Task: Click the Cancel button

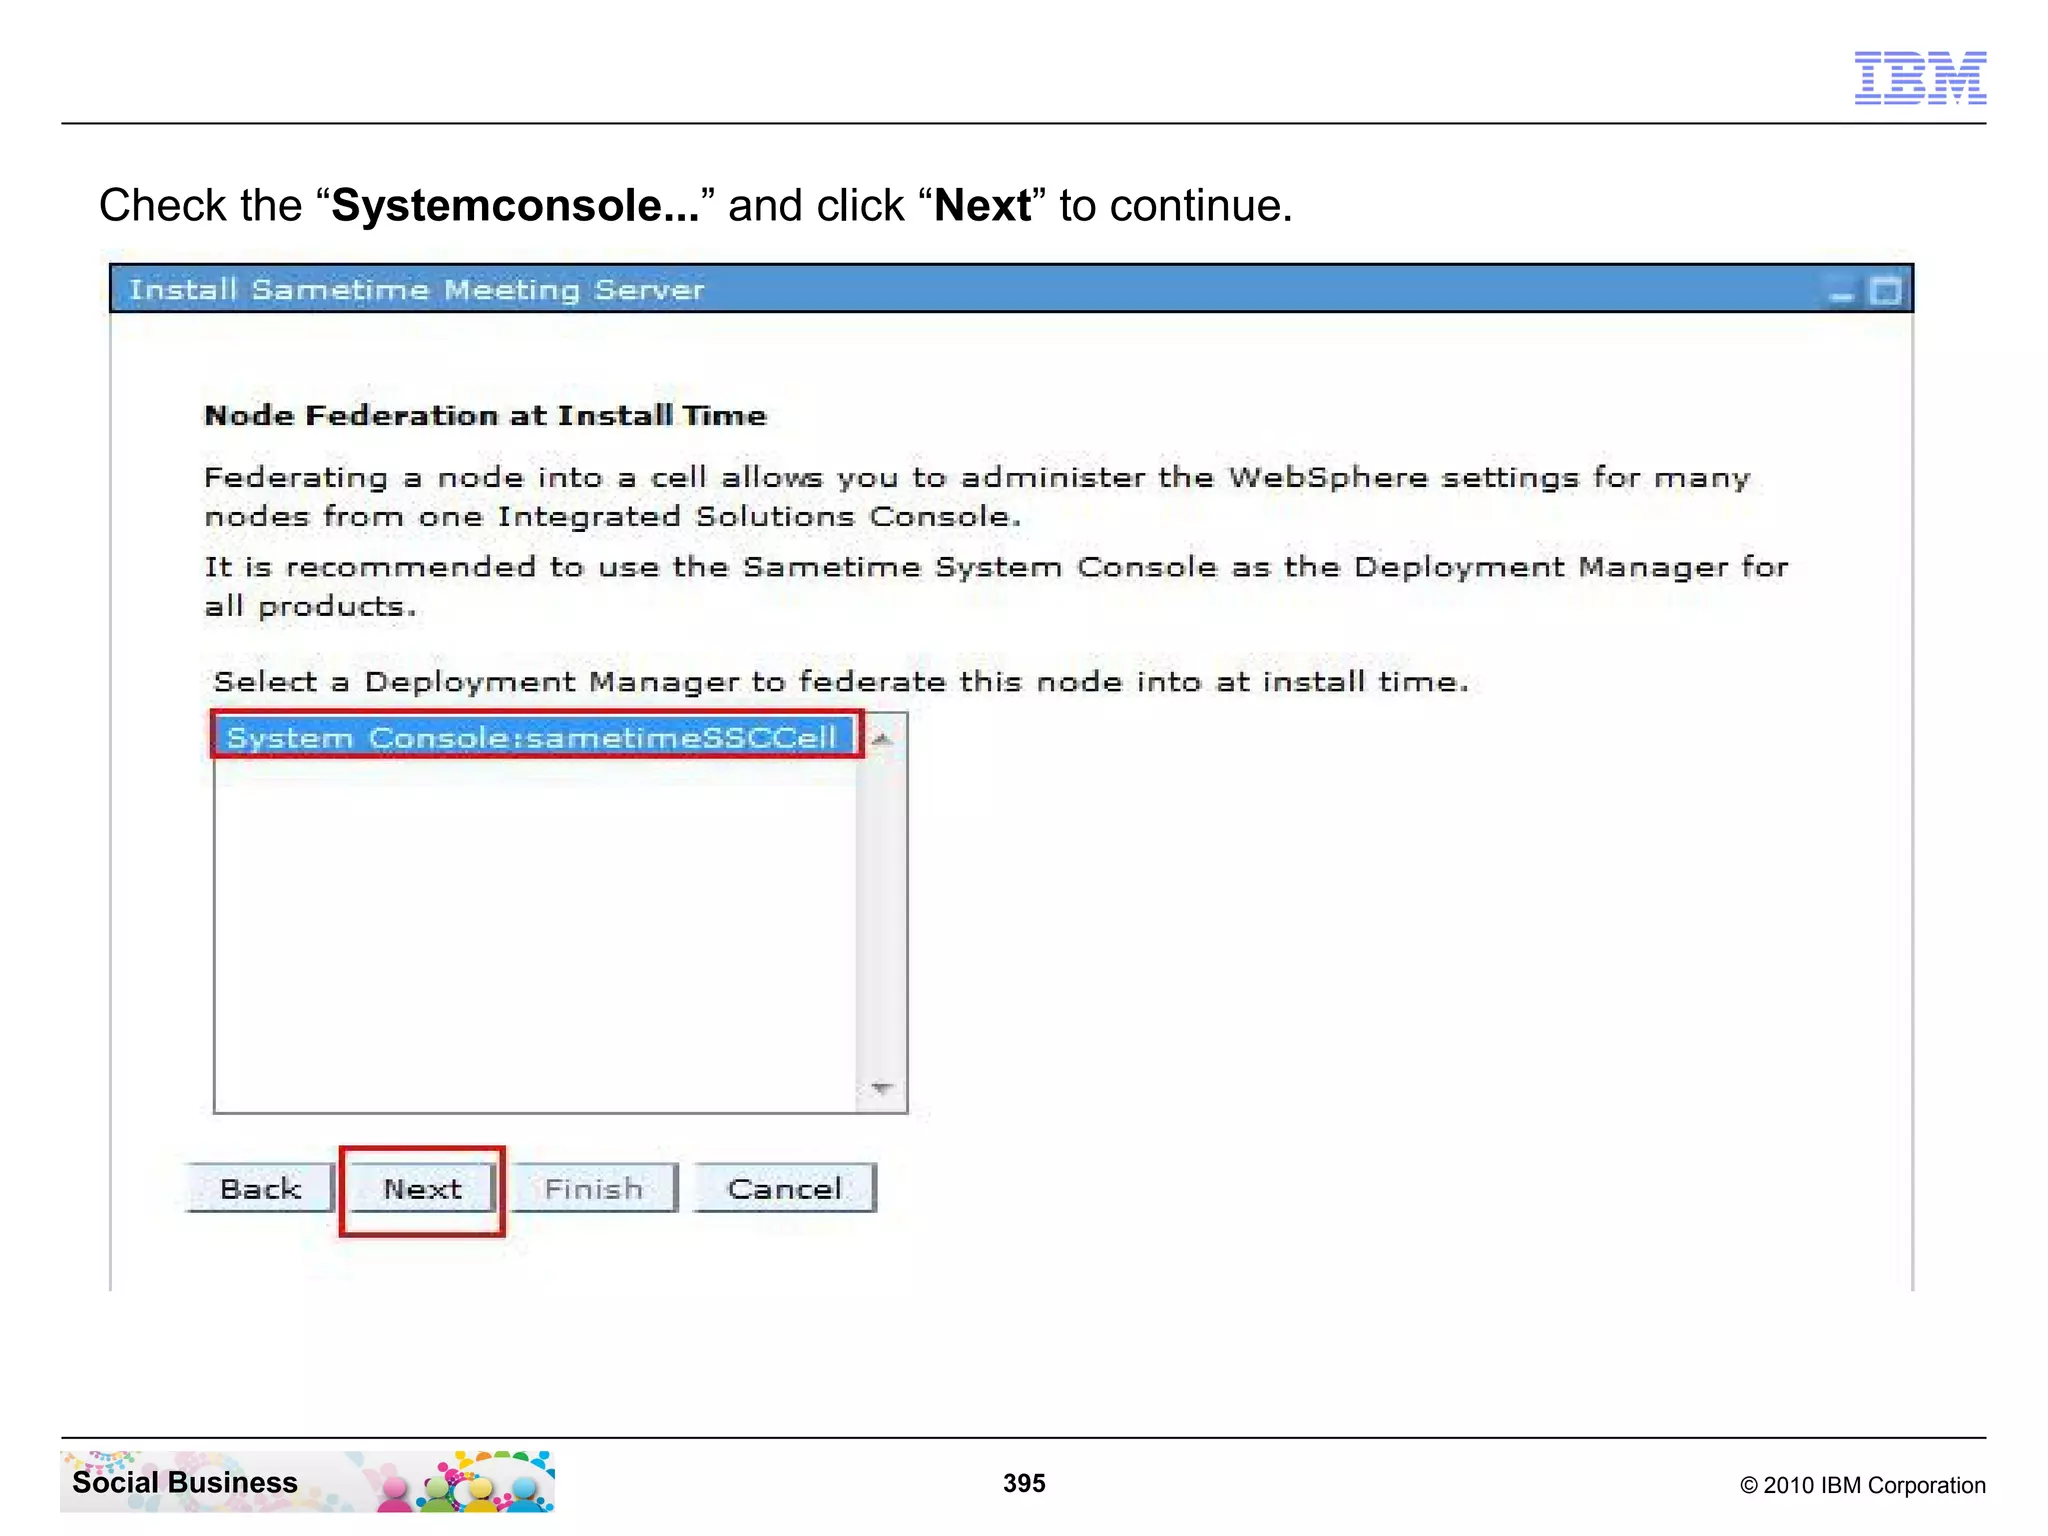Action: click(785, 1189)
